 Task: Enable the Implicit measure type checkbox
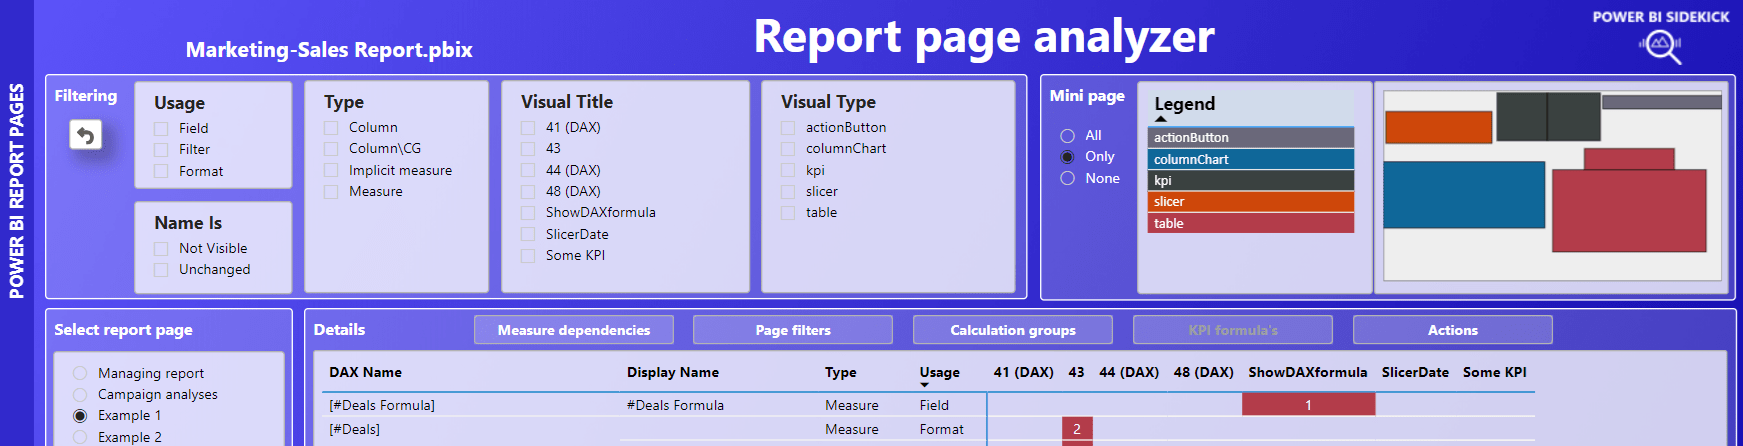331,171
